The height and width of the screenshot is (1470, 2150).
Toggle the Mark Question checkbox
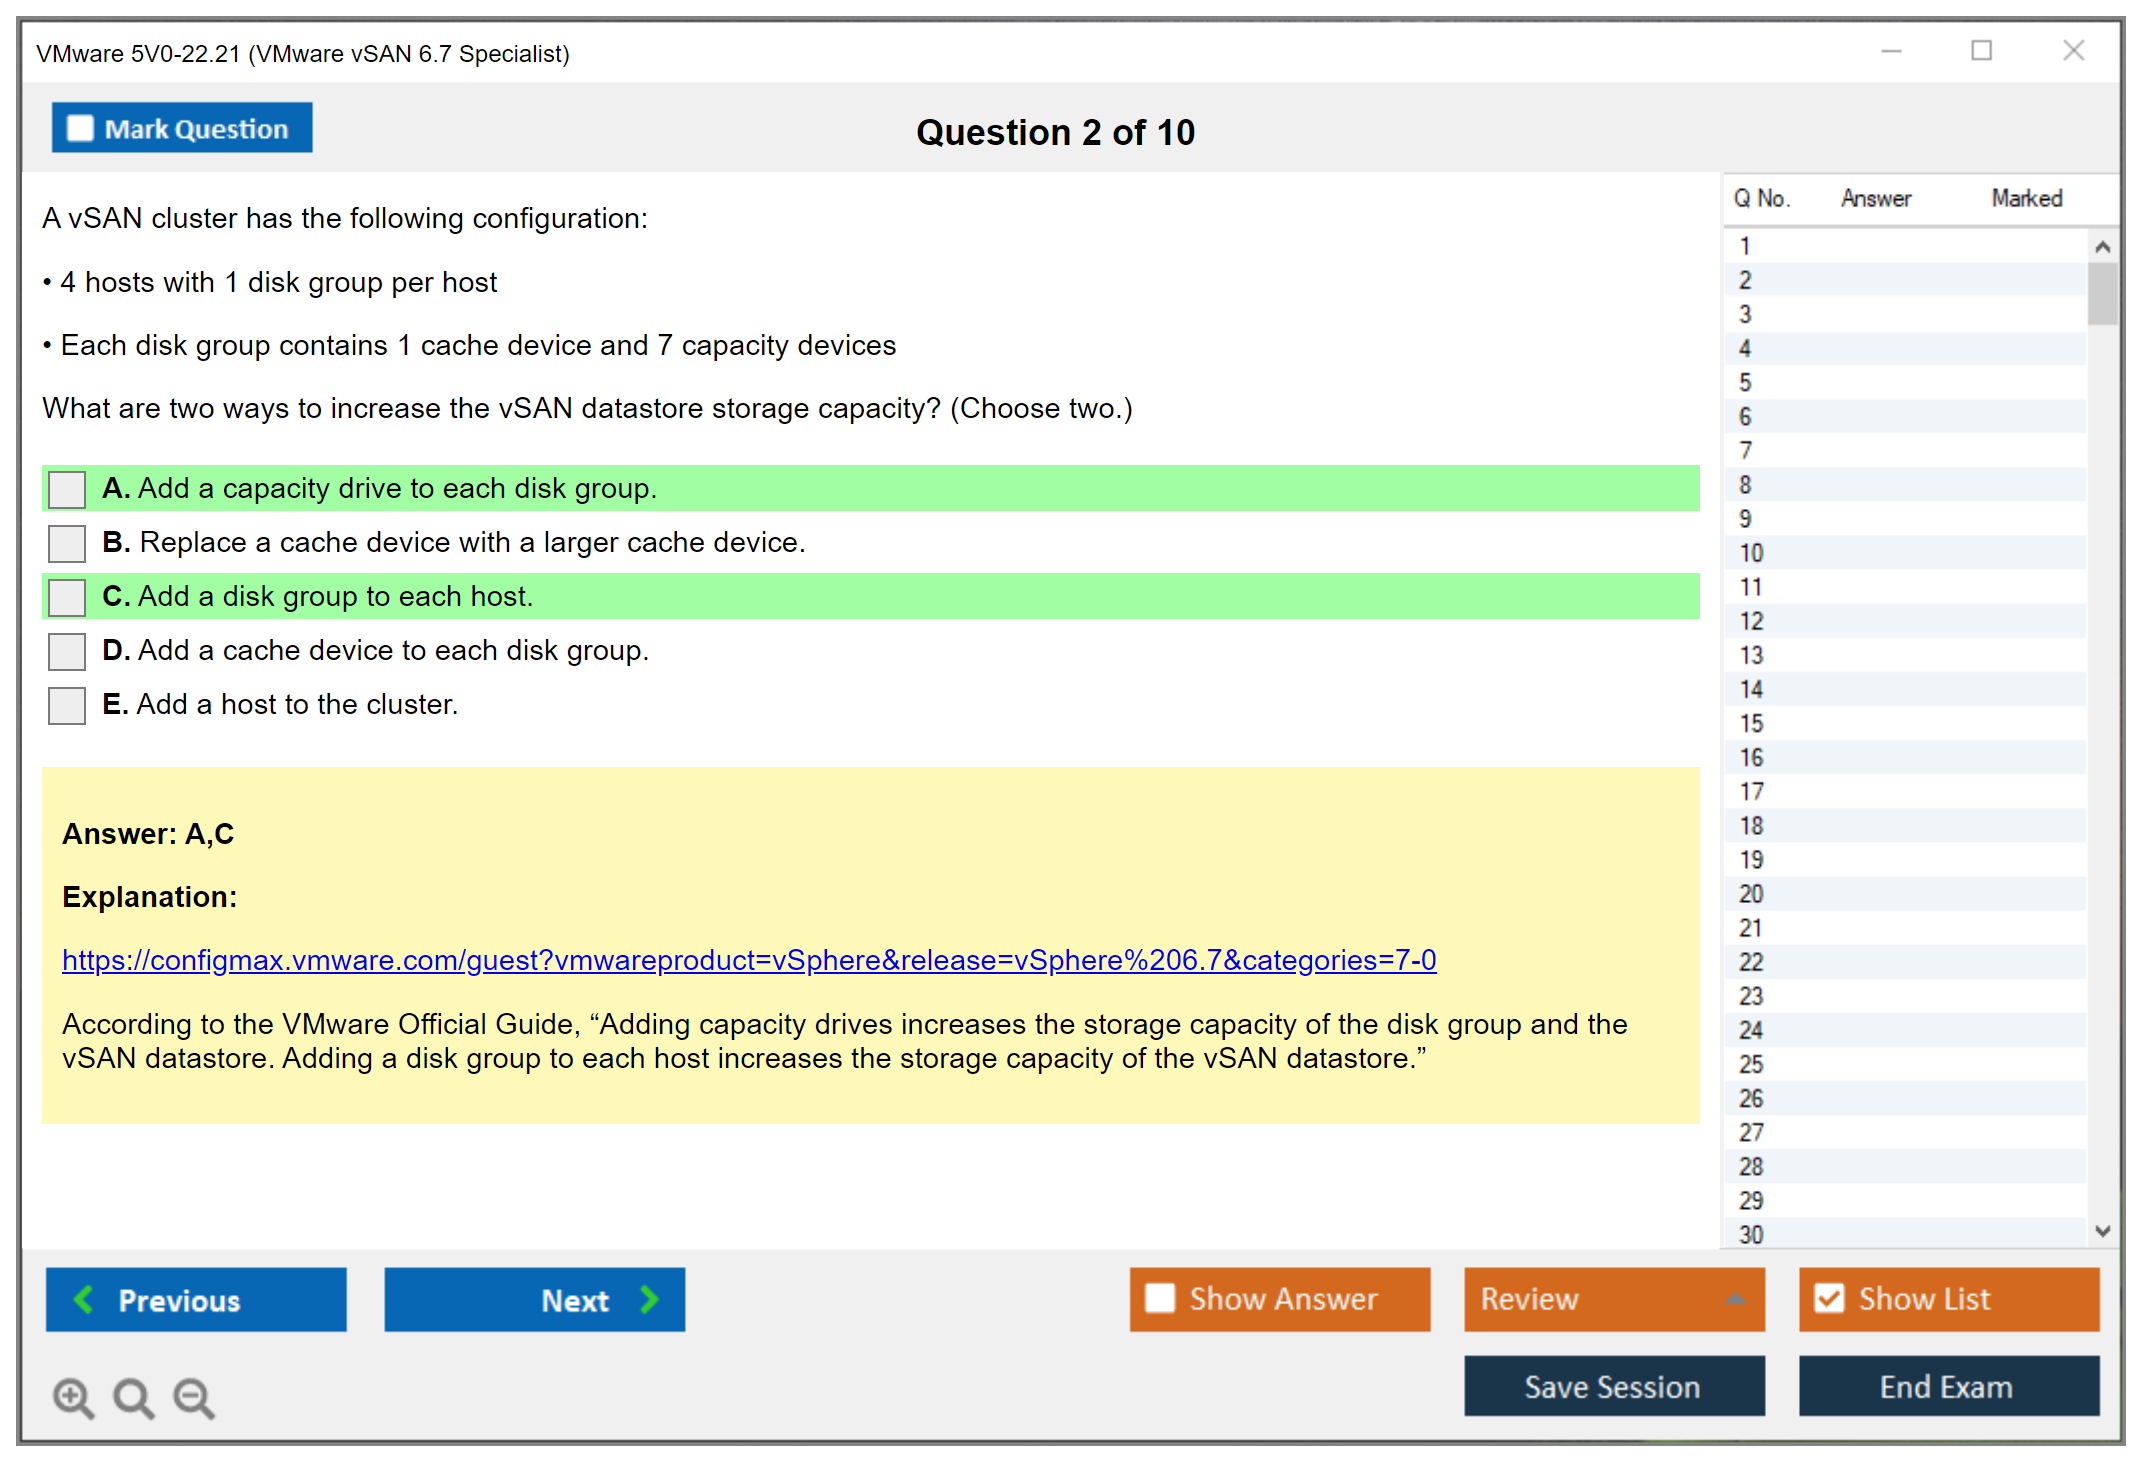80,129
